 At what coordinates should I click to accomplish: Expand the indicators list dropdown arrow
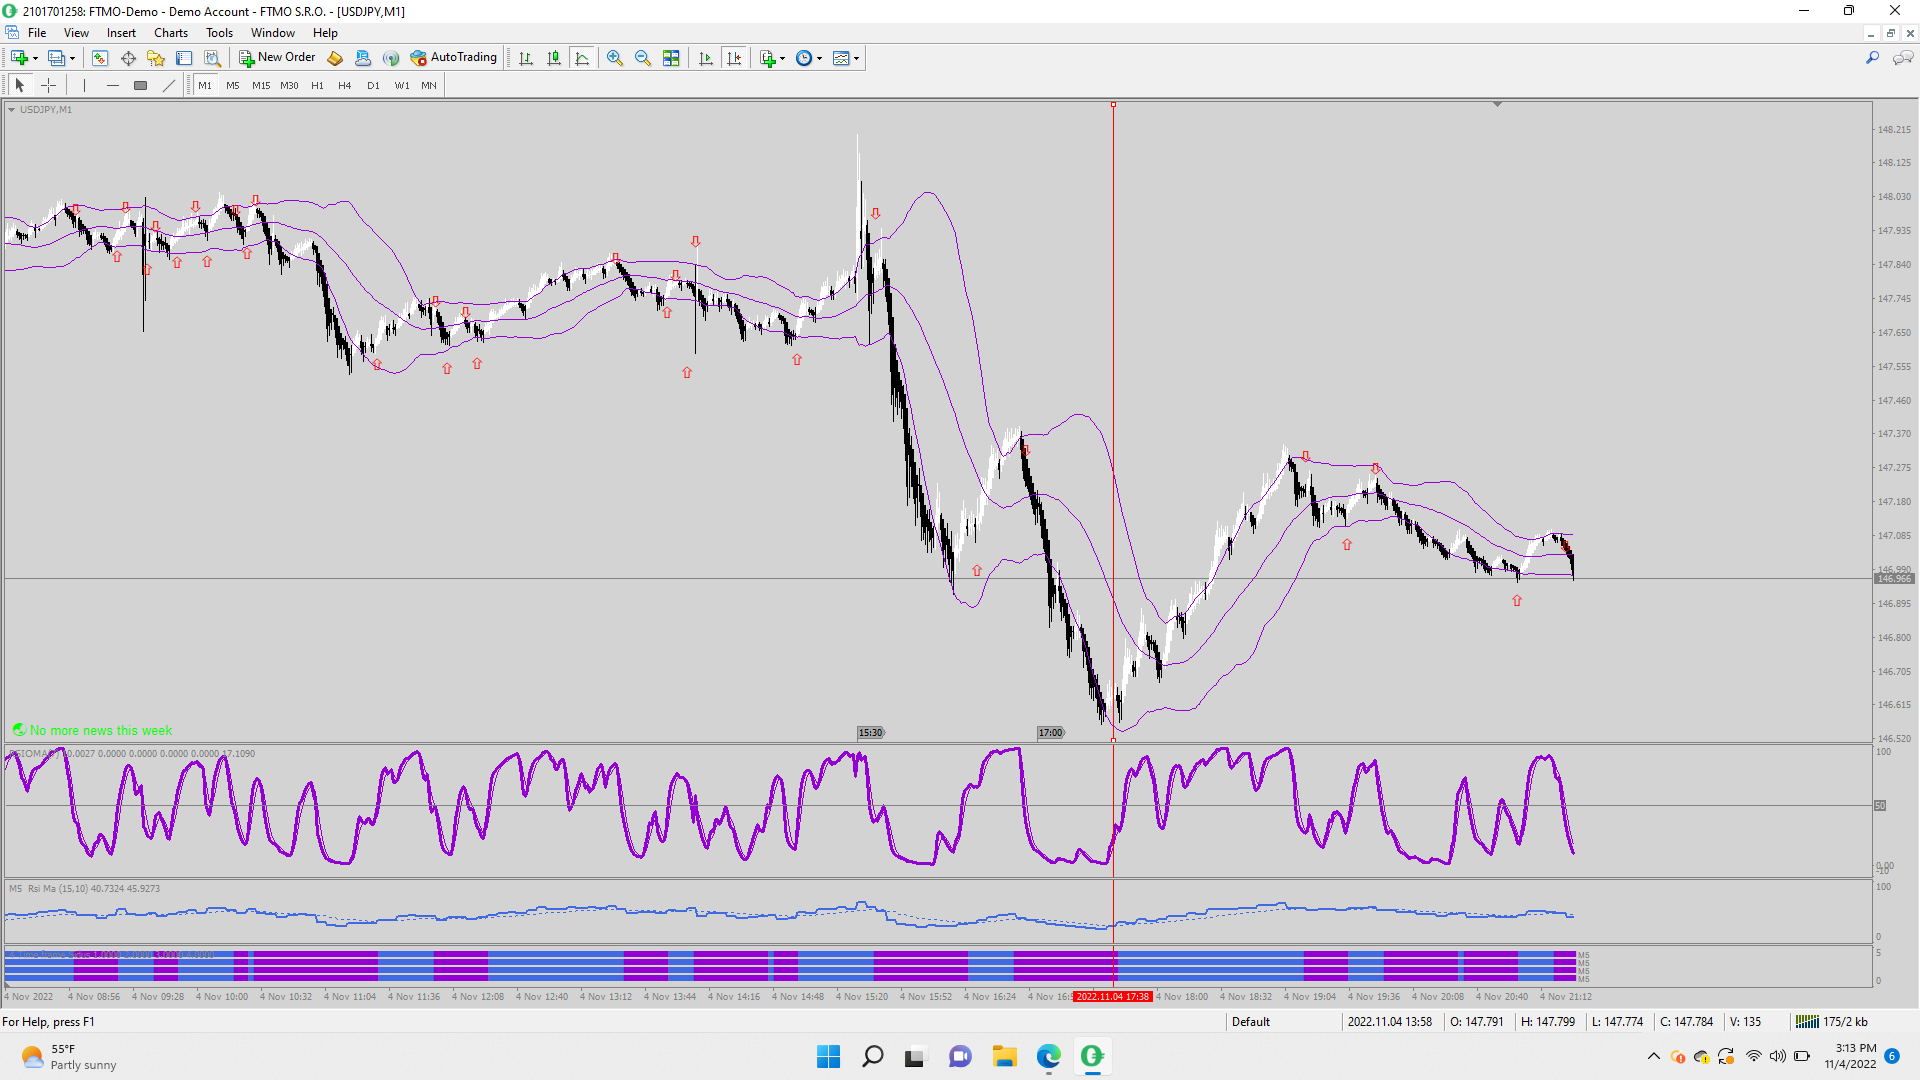click(782, 58)
